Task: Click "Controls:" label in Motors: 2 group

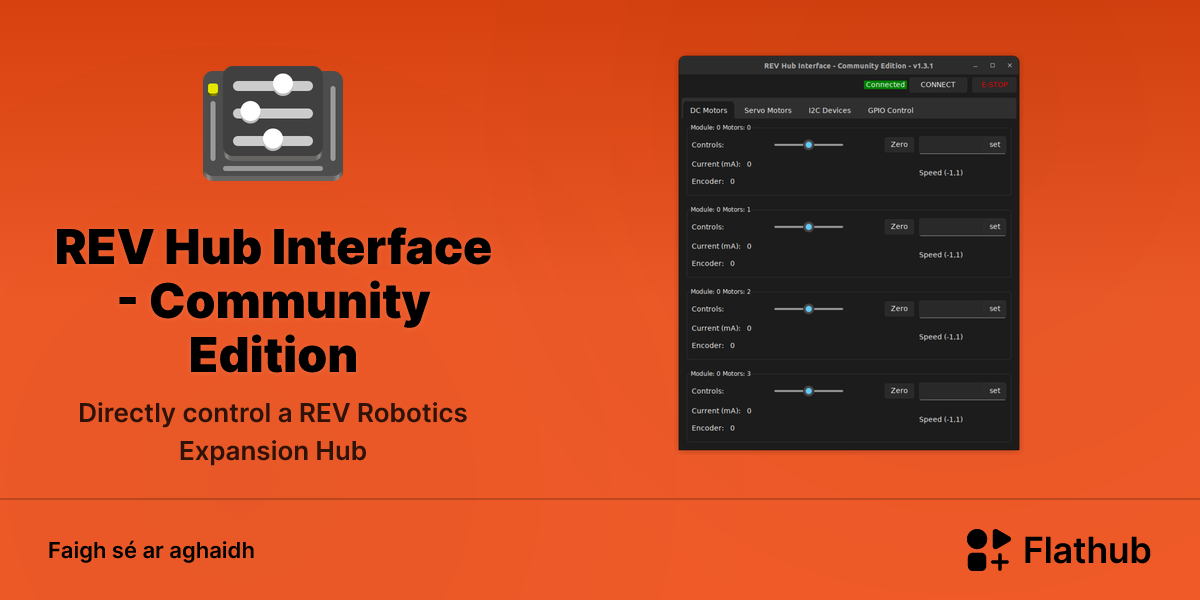Action: click(708, 309)
